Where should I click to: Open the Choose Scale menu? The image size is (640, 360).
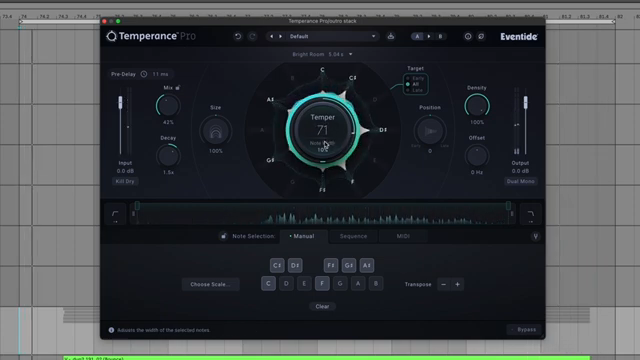click(x=211, y=284)
